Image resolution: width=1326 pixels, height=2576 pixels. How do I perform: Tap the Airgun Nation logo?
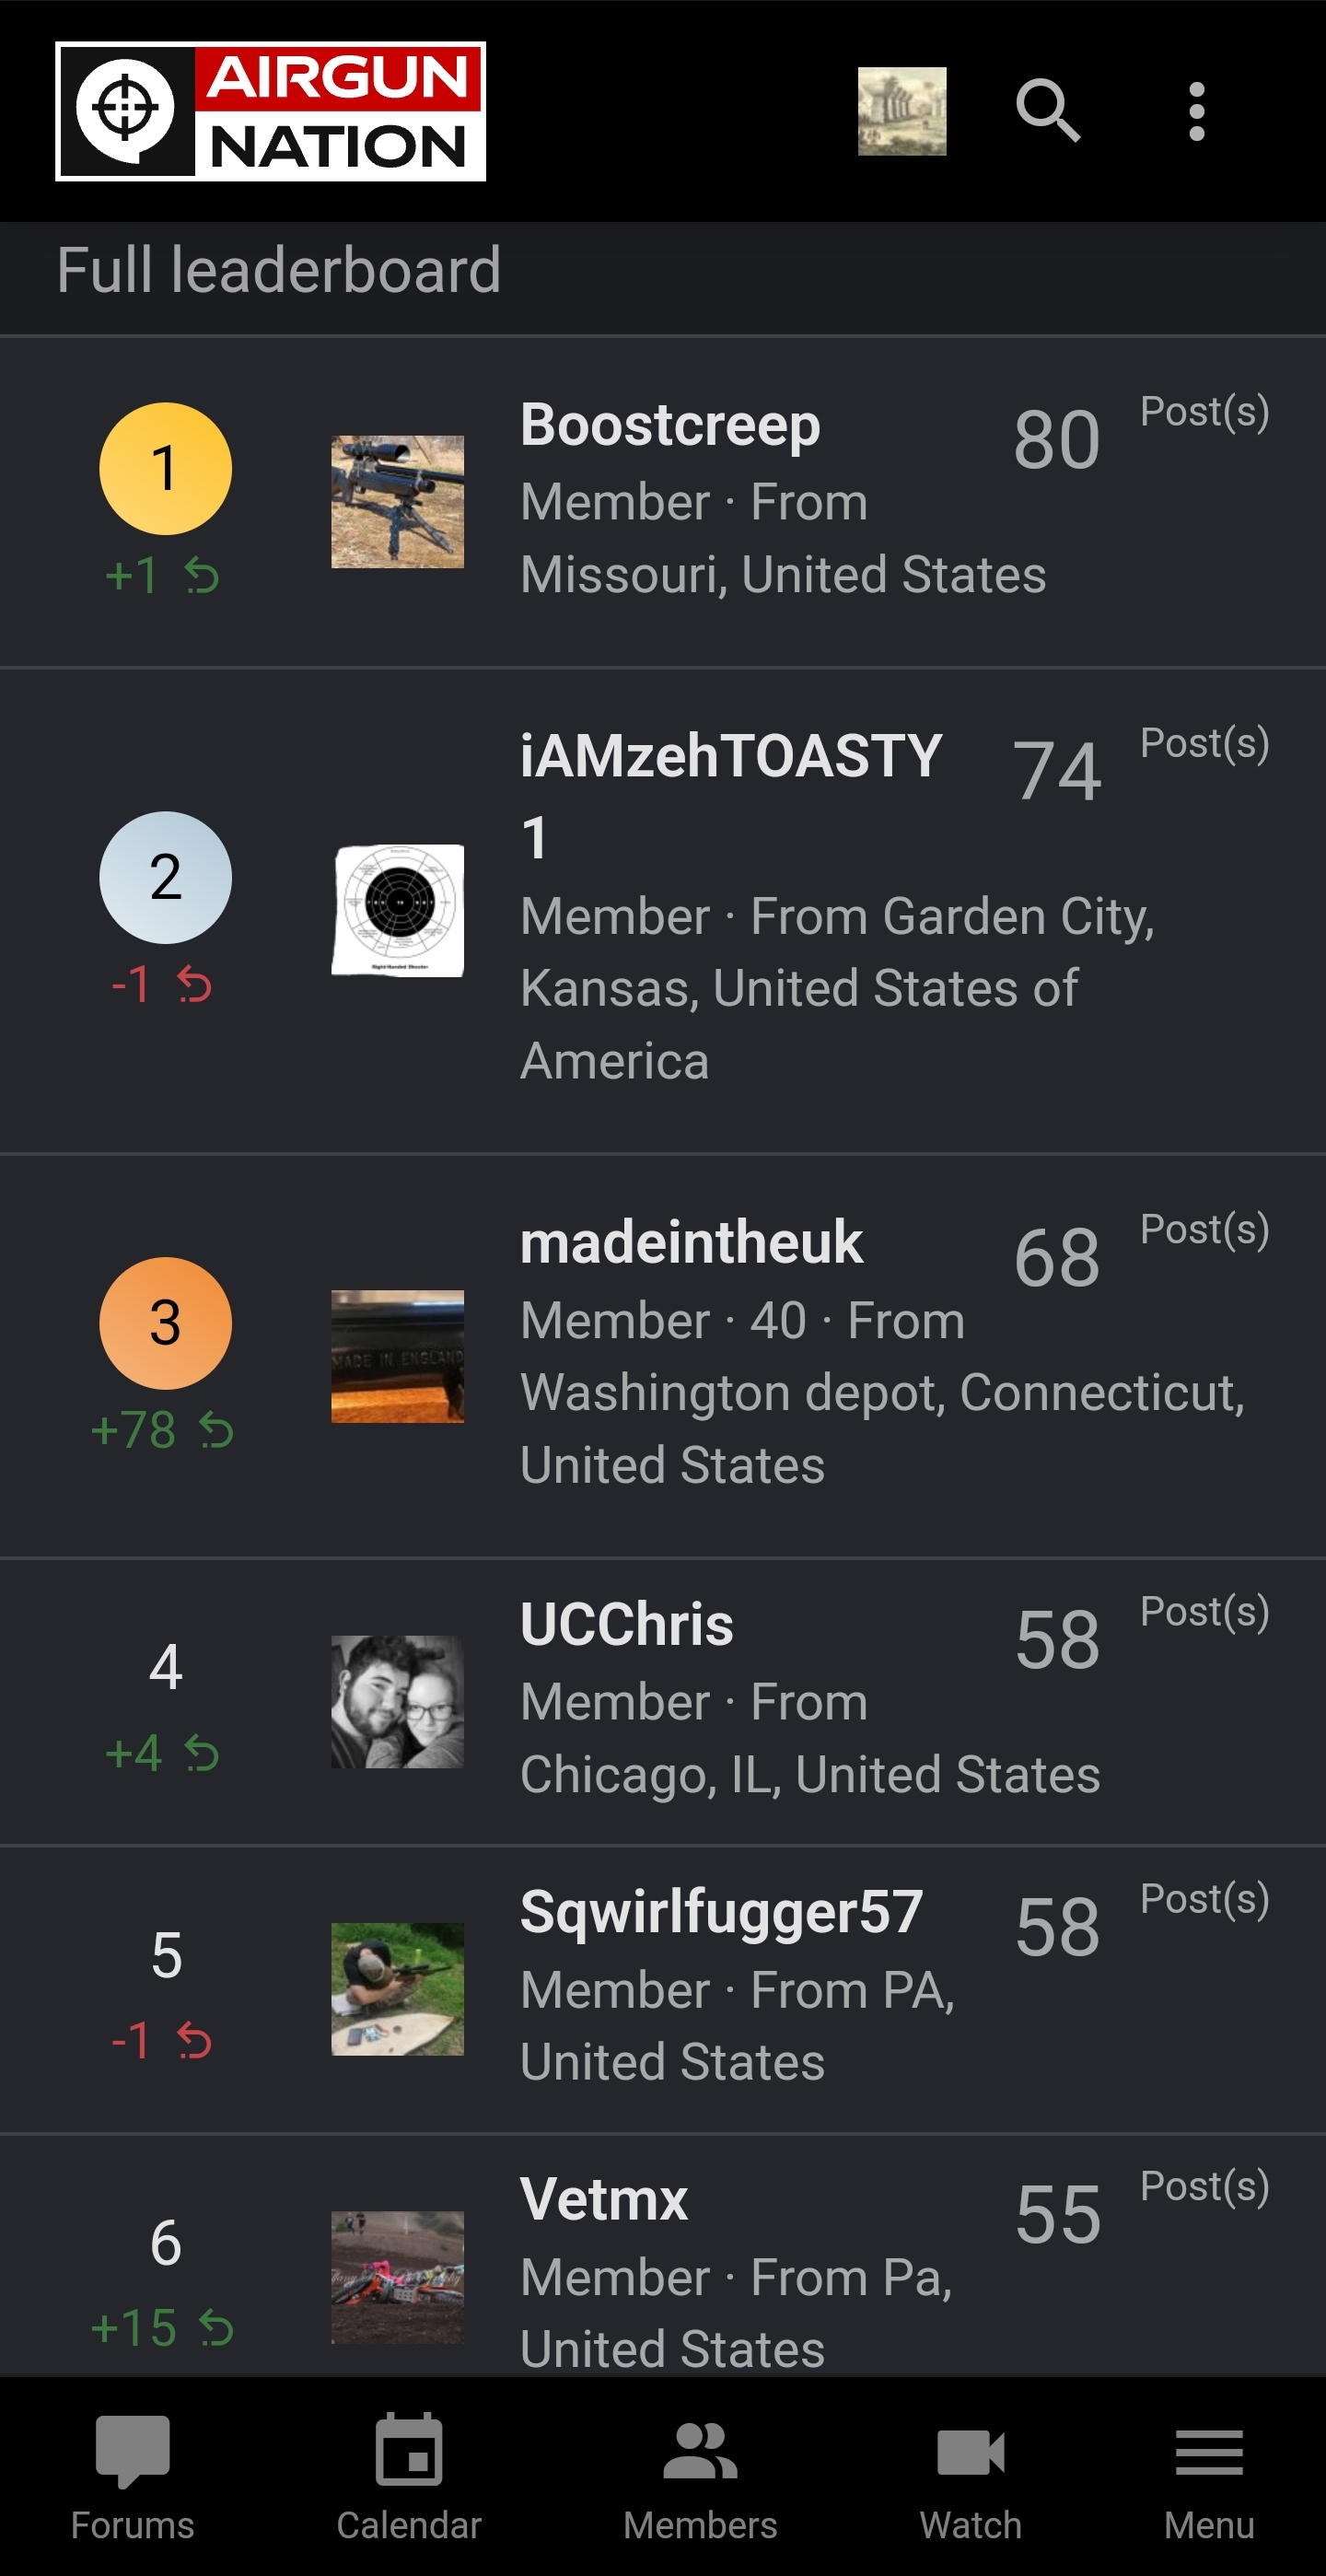pos(270,111)
